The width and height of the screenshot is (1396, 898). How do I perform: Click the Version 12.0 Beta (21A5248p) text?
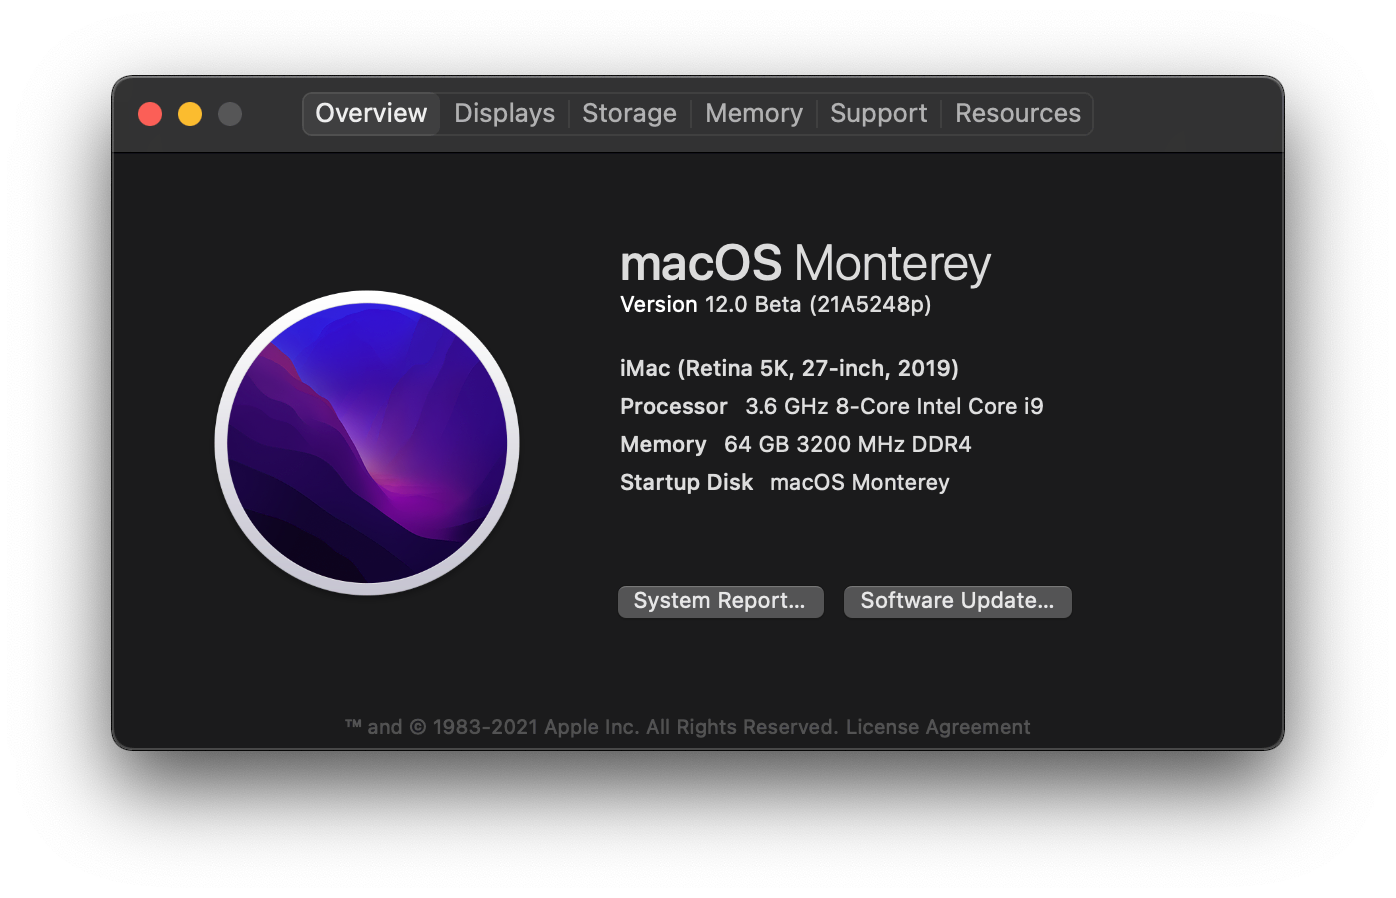point(775,304)
